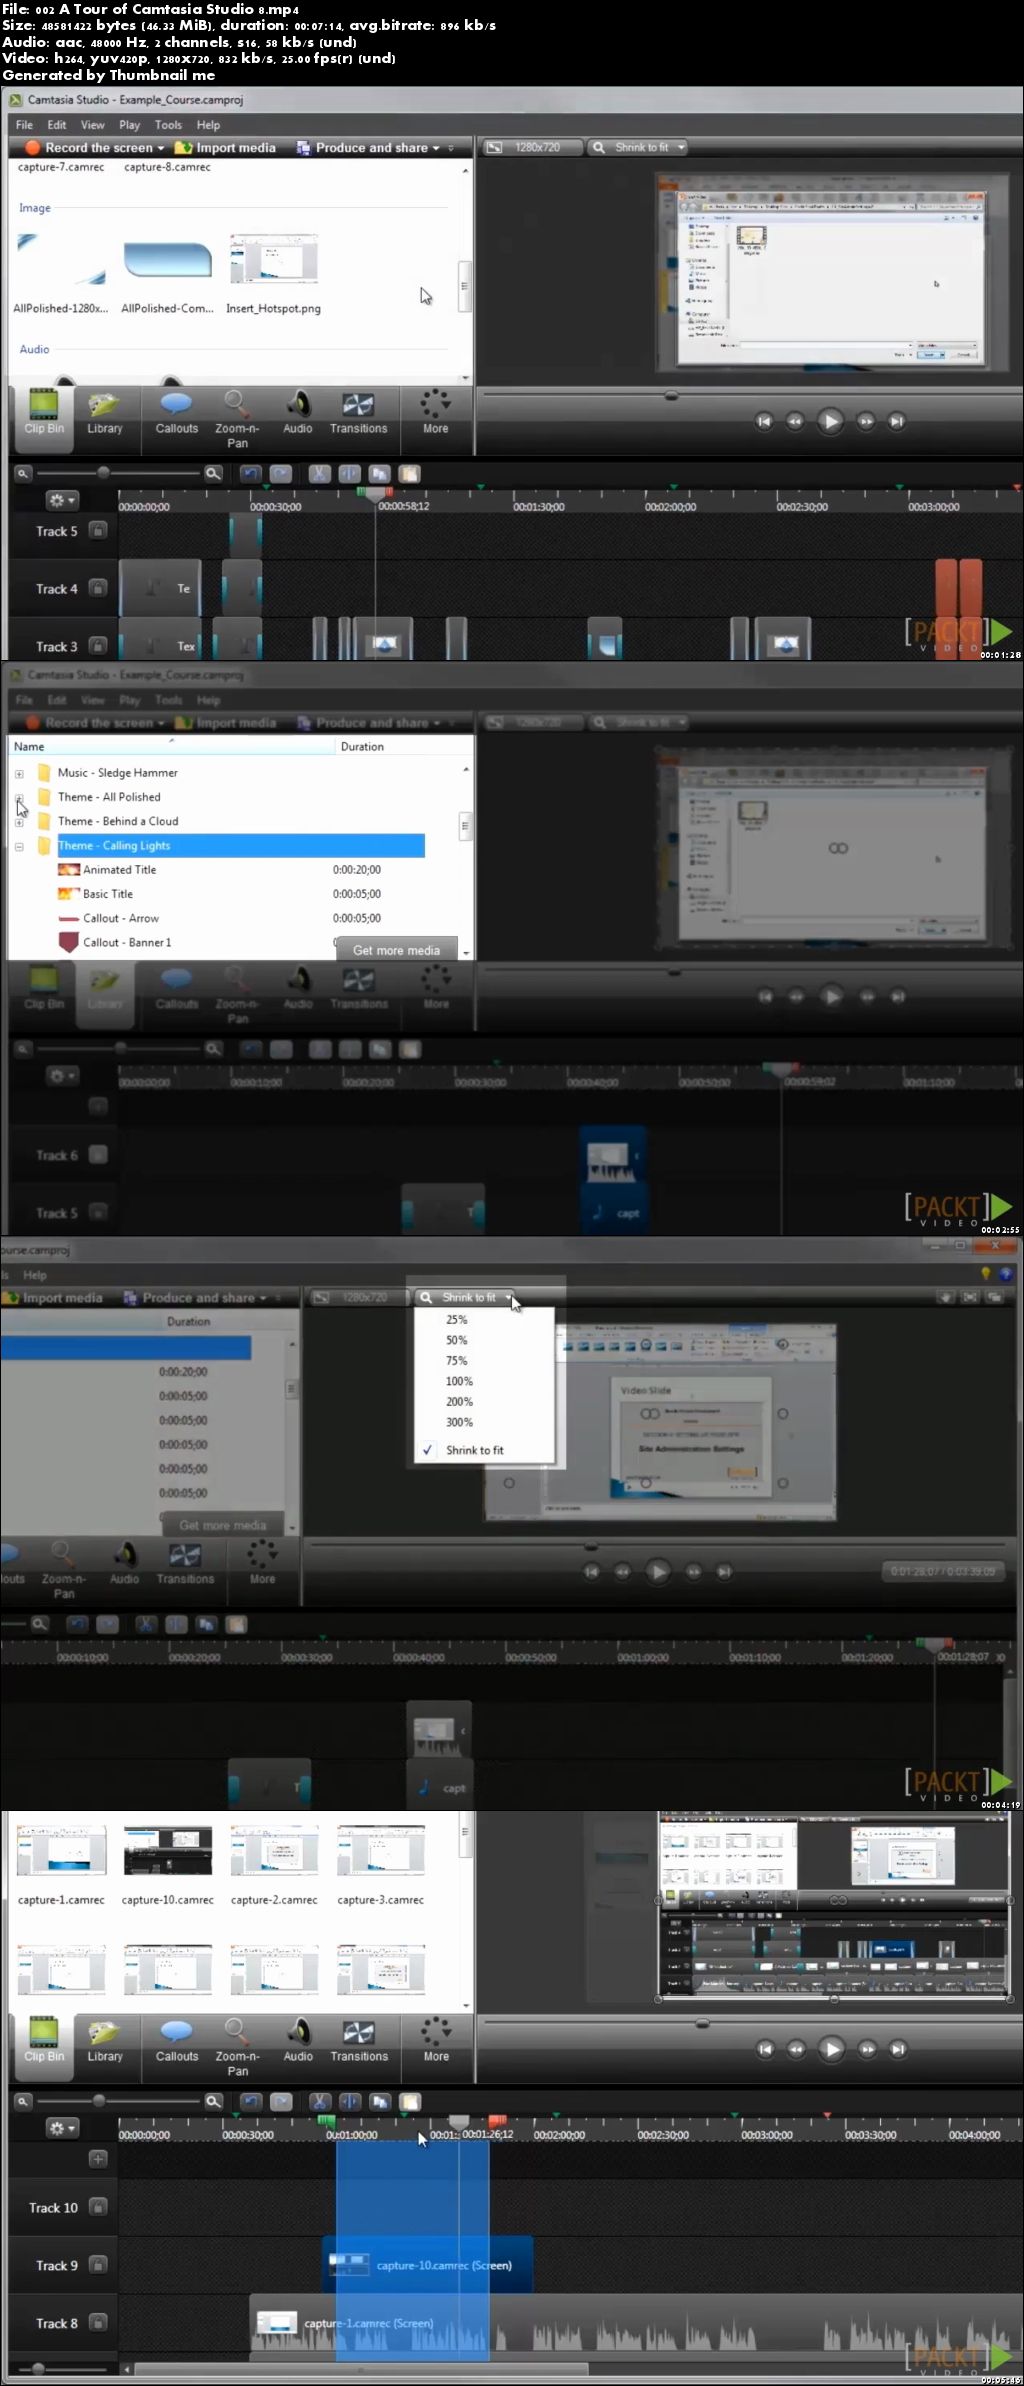1024x2386 pixels.
Task: Click the yellow lightbulb tips icon in third frame
Action: tap(986, 1274)
